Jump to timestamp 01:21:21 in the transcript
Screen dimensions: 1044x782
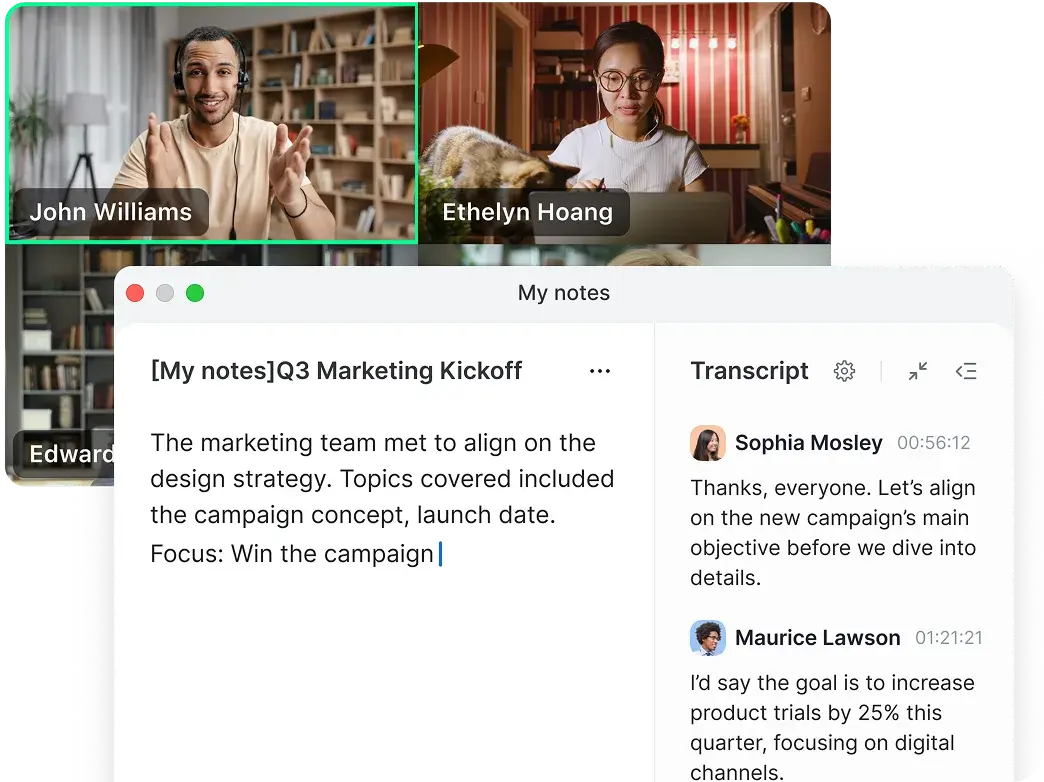tap(948, 638)
